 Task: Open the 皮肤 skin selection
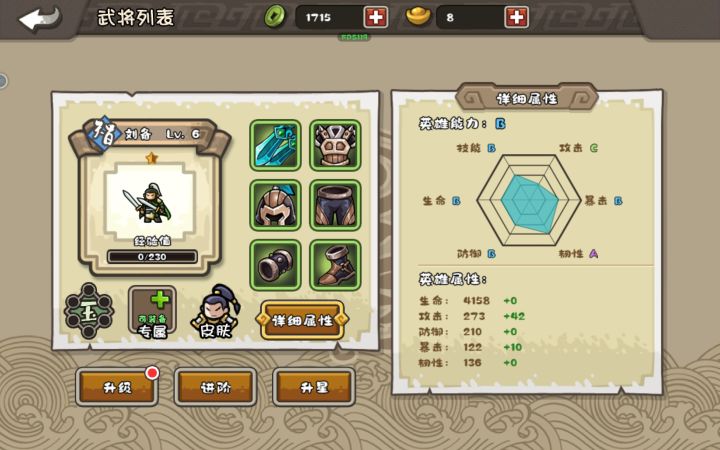[x=215, y=311]
